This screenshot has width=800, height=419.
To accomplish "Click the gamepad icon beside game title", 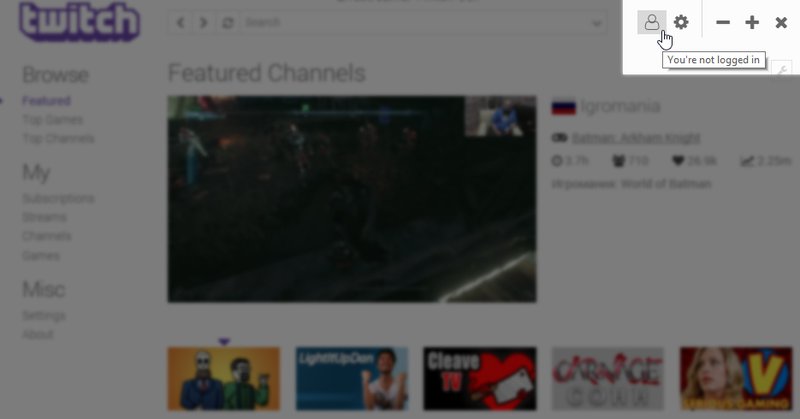I will pos(559,138).
